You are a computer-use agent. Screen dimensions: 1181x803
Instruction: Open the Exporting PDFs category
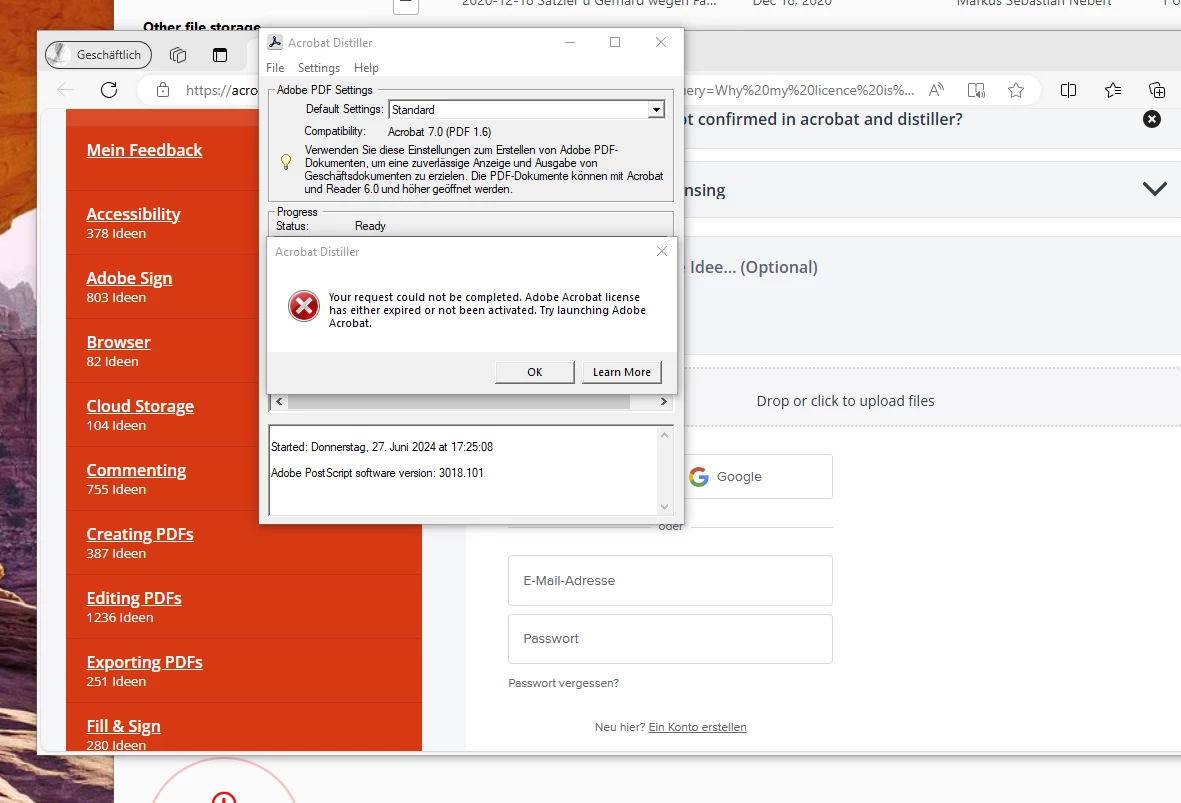click(145, 662)
